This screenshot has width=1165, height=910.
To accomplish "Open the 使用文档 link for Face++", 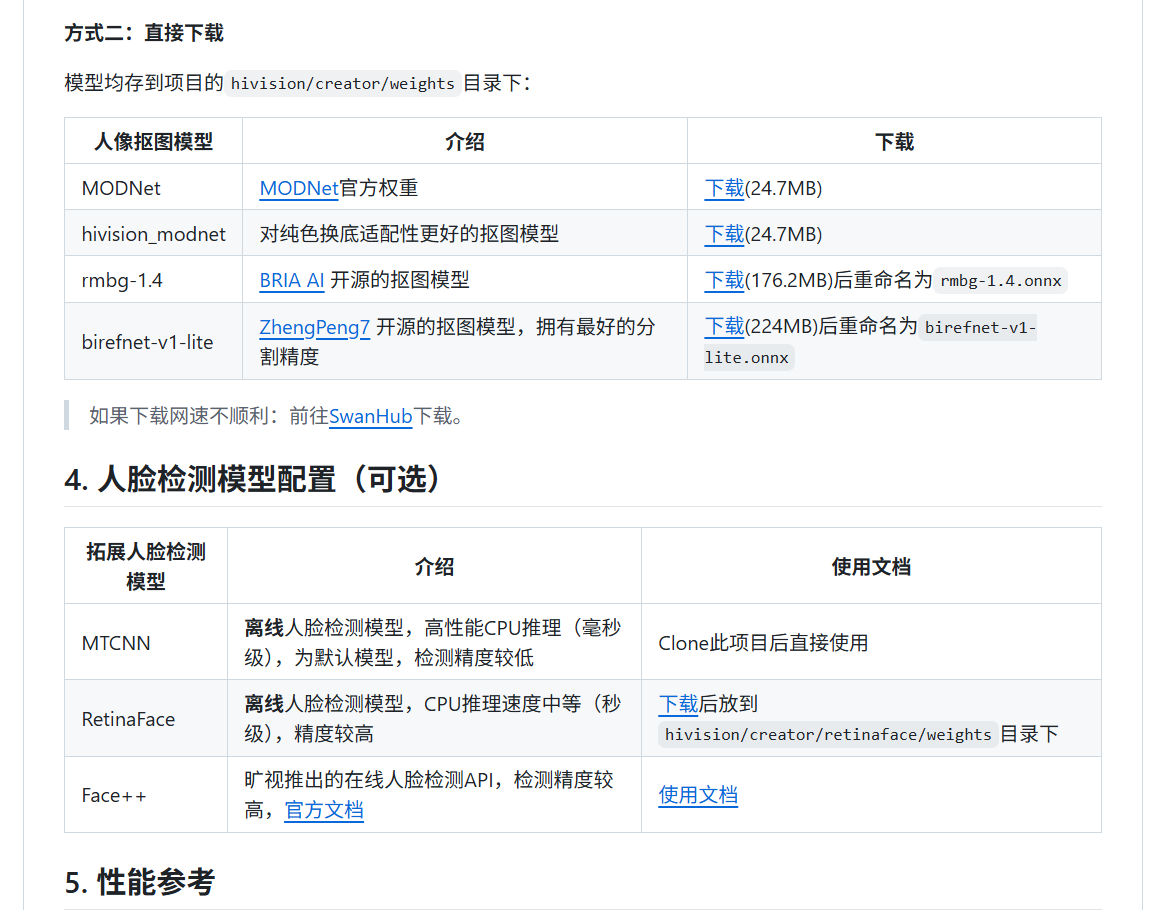I will (698, 795).
